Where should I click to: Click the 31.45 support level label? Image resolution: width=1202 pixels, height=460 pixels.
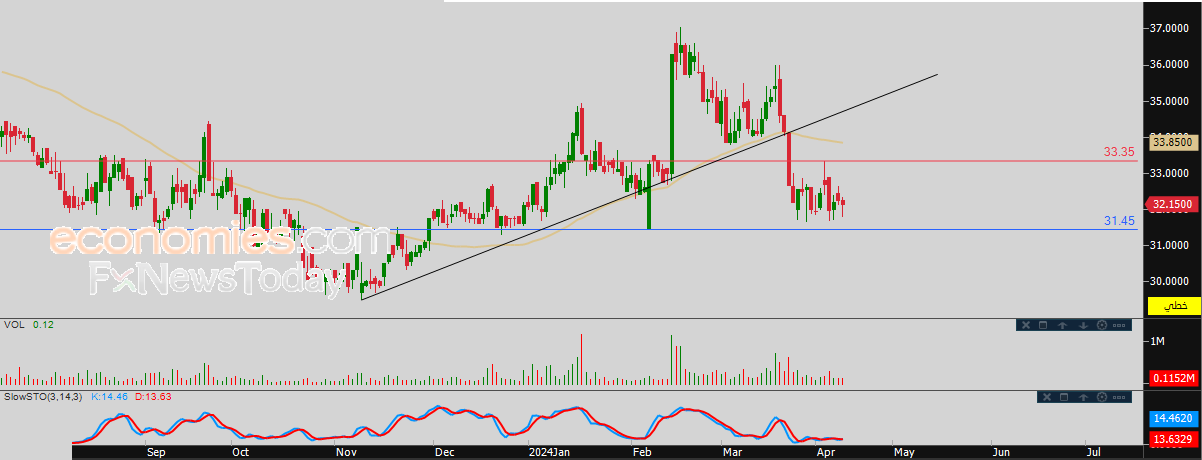pyautogui.click(x=1119, y=221)
